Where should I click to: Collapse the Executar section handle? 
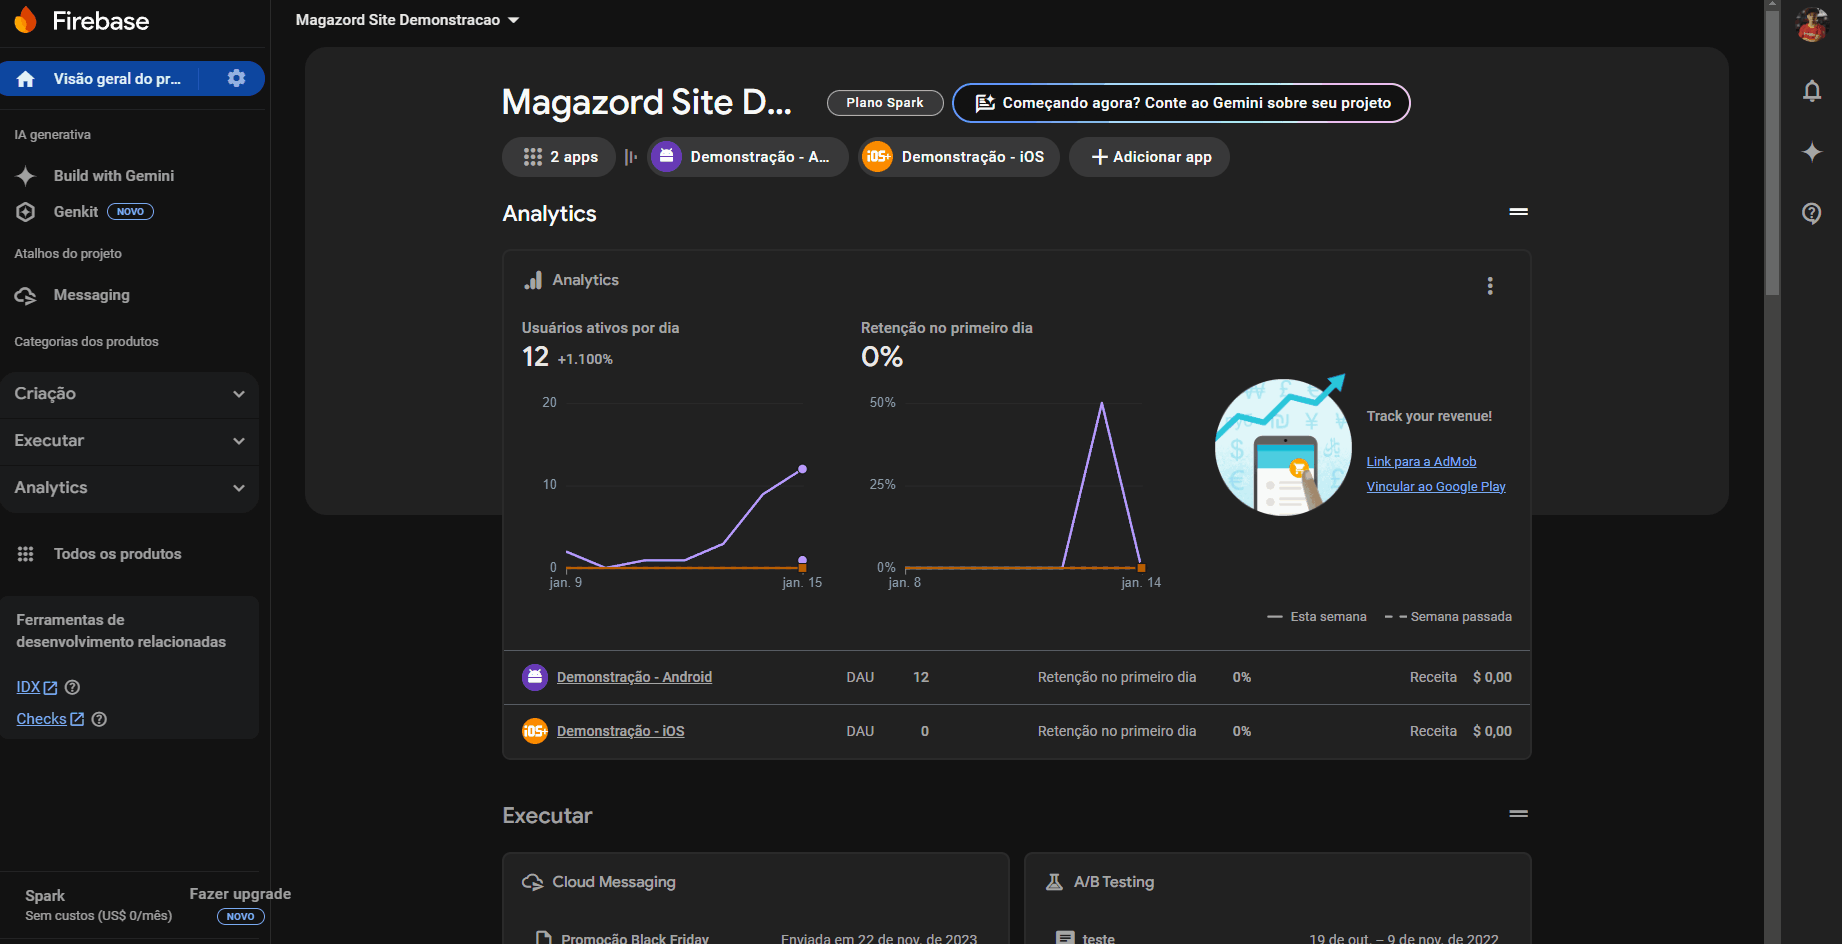pos(1518,814)
